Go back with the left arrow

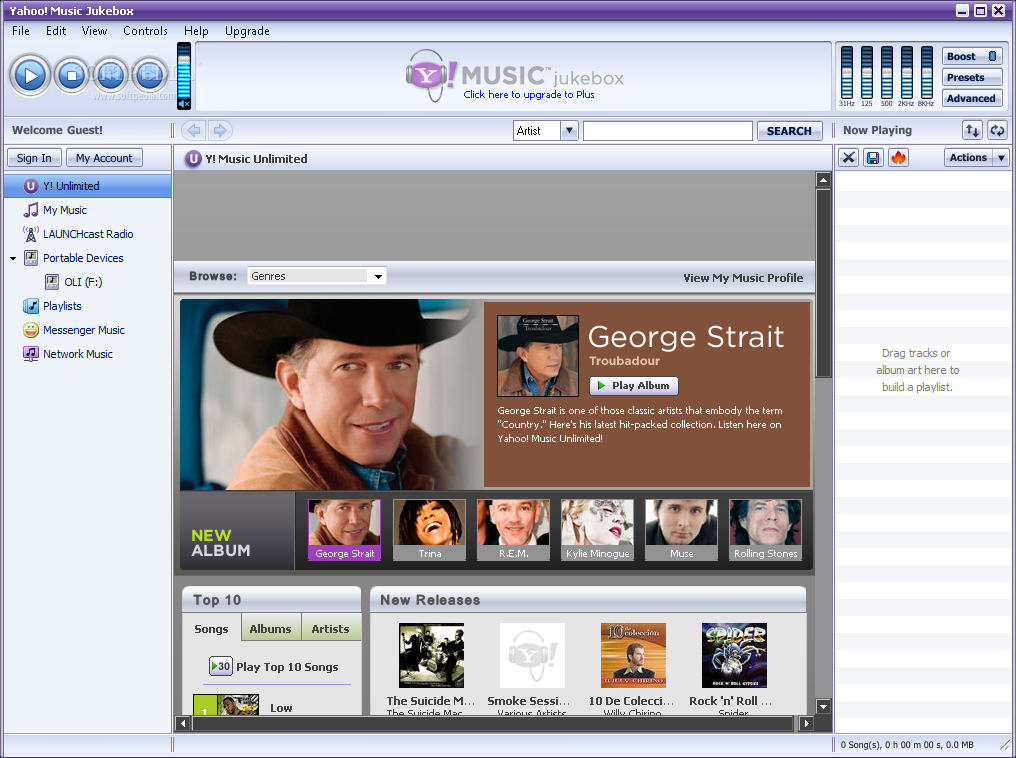(193, 130)
